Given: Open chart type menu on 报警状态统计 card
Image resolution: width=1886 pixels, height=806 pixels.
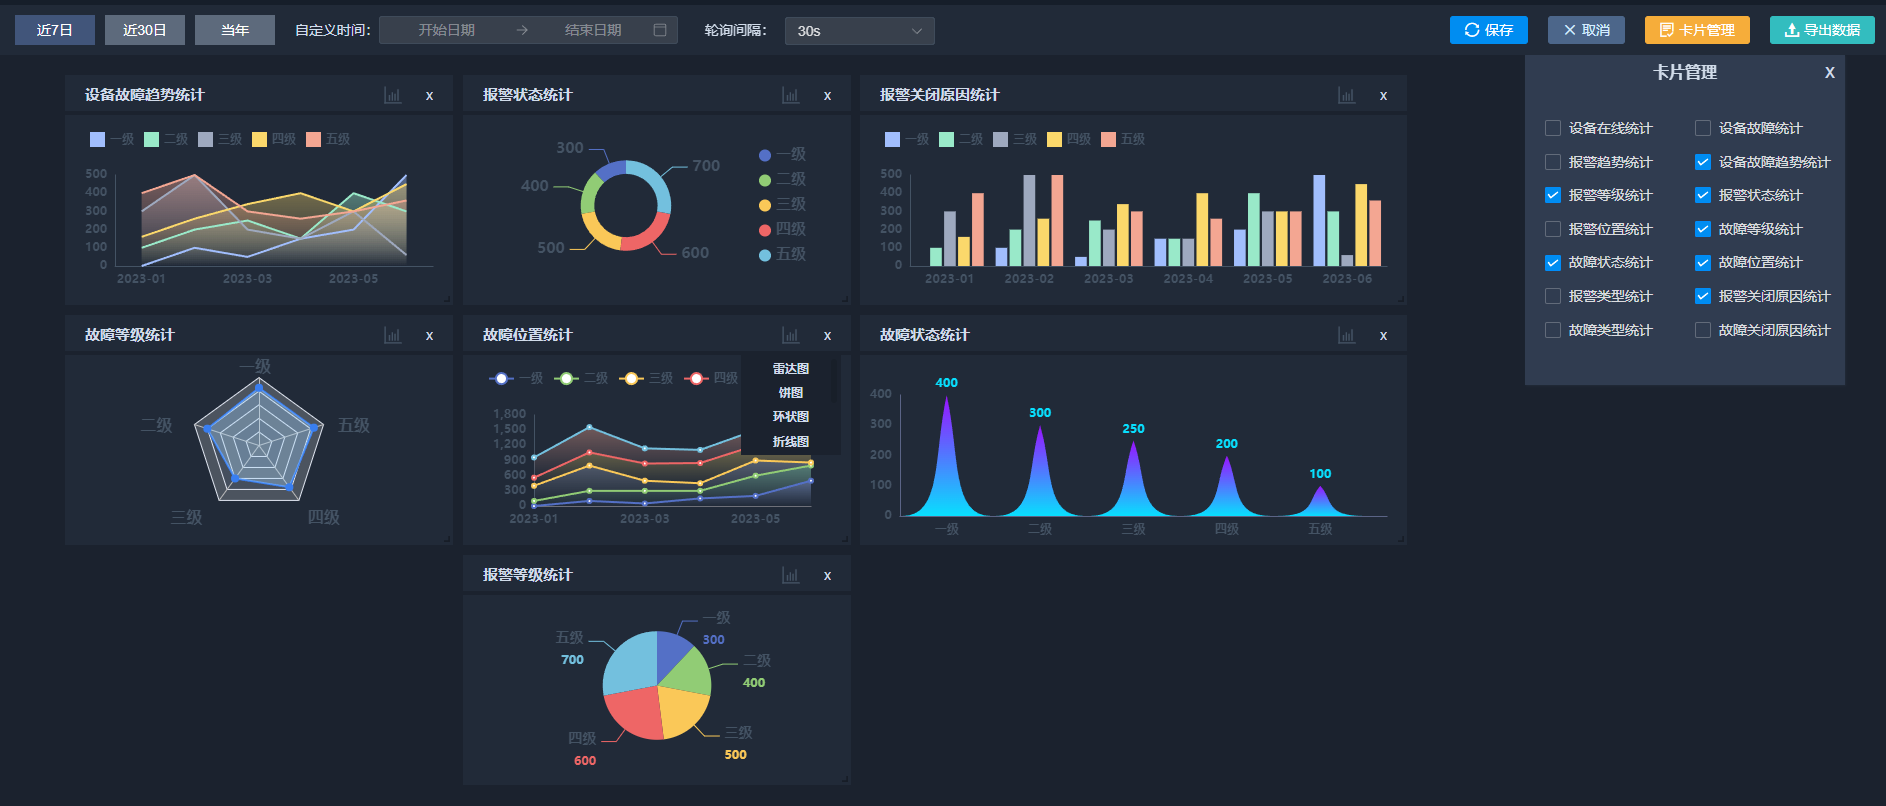Looking at the screenshot, I should pos(790,96).
